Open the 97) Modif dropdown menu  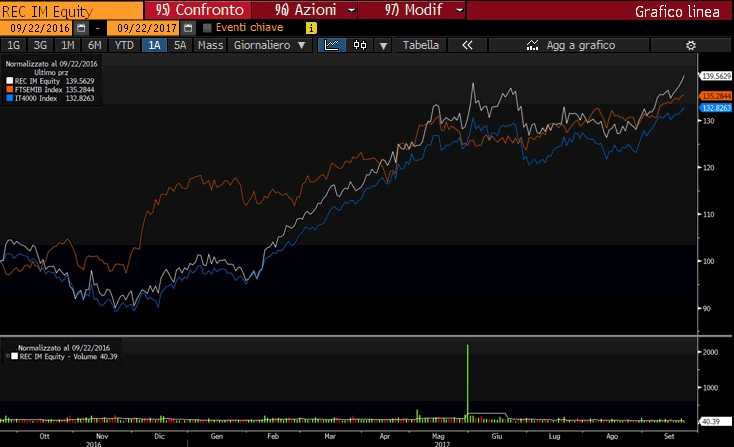click(424, 10)
